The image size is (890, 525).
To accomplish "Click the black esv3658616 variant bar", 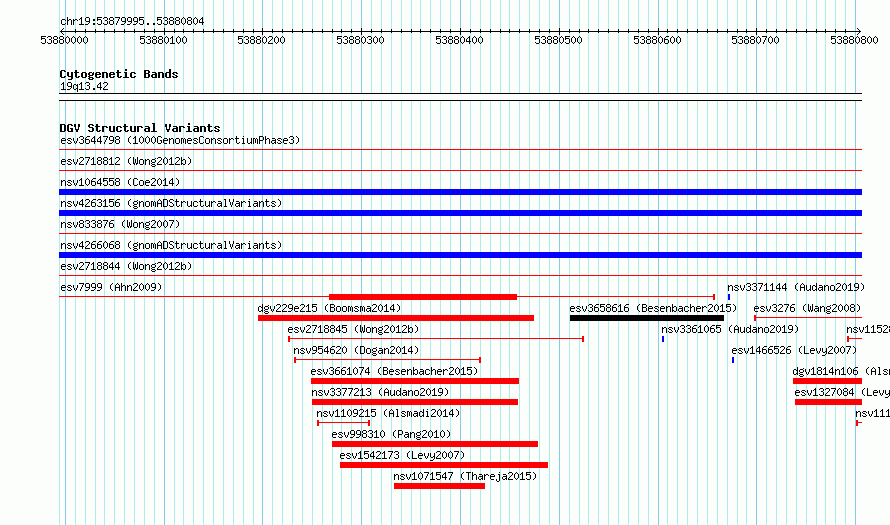I will [646, 318].
